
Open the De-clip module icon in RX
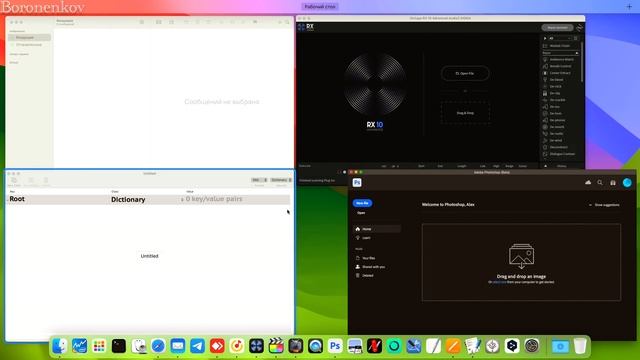[545, 93]
